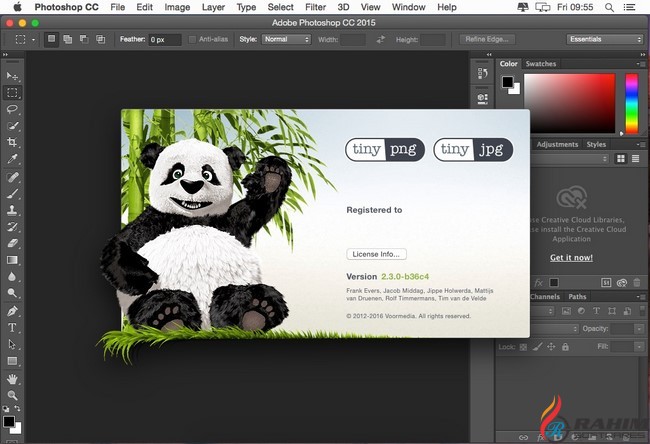Select the Eraser tool
The image size is (650, 444).
[x=12, y=243]
